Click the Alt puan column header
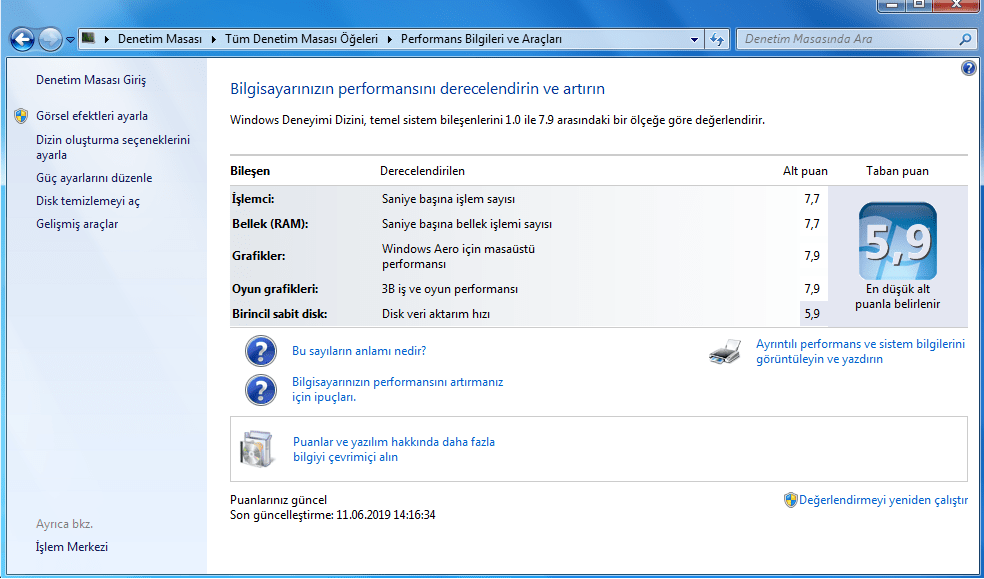 coord(805,171)
